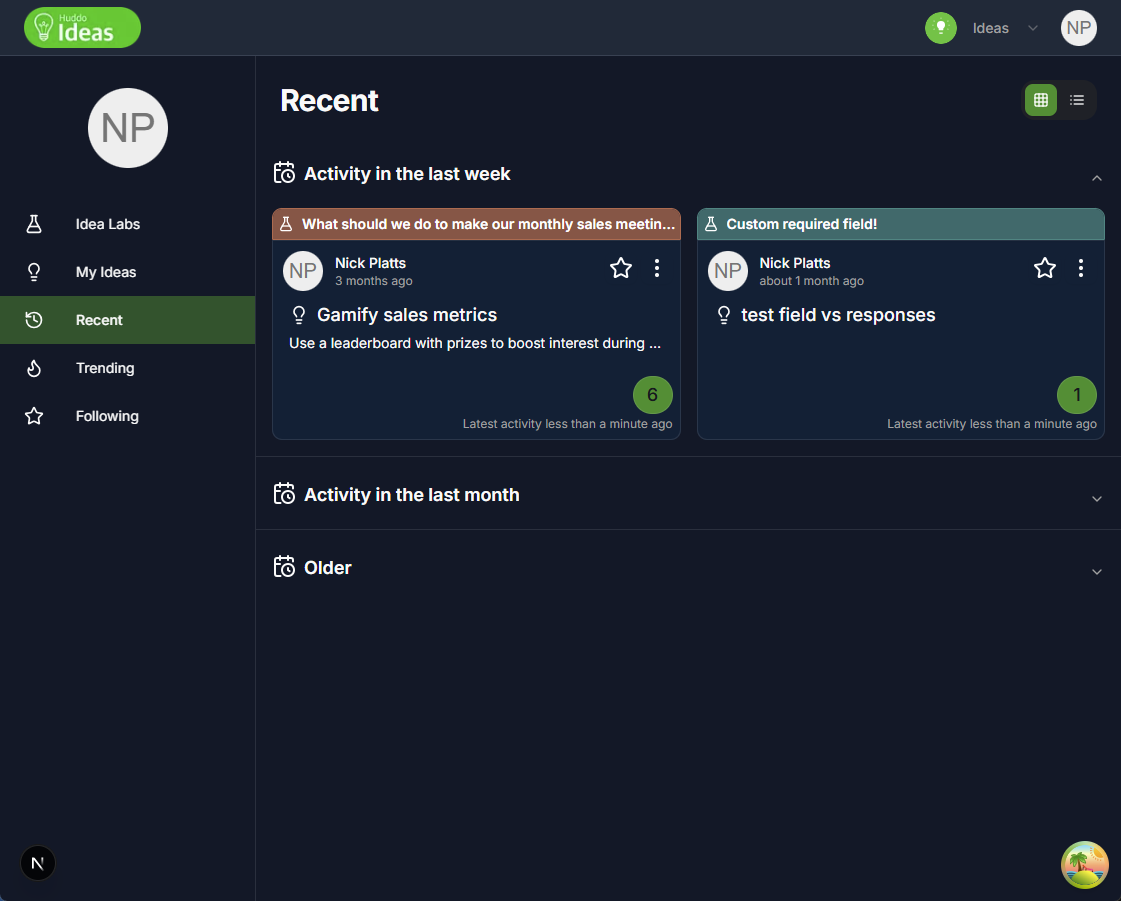Image resolution: width=1121 pixels, height=901 pixels.
Task: Switch to grid view
Action: coord(1041,100)
